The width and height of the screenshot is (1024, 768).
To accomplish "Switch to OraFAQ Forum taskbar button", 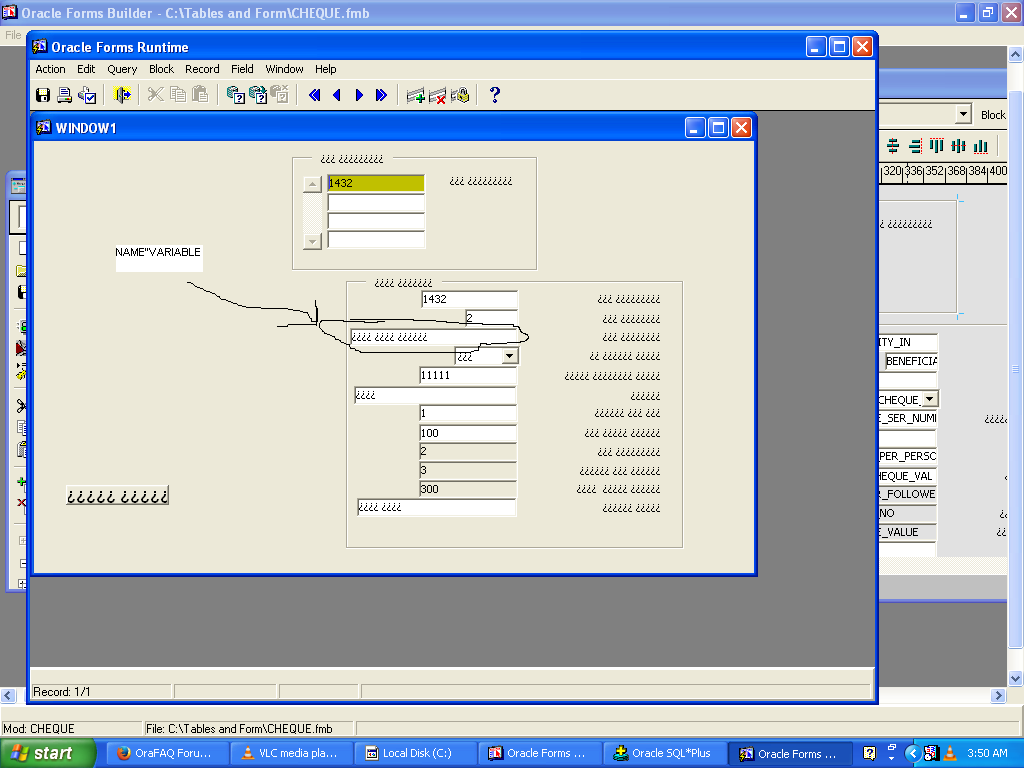I will [x=168, y=753].
